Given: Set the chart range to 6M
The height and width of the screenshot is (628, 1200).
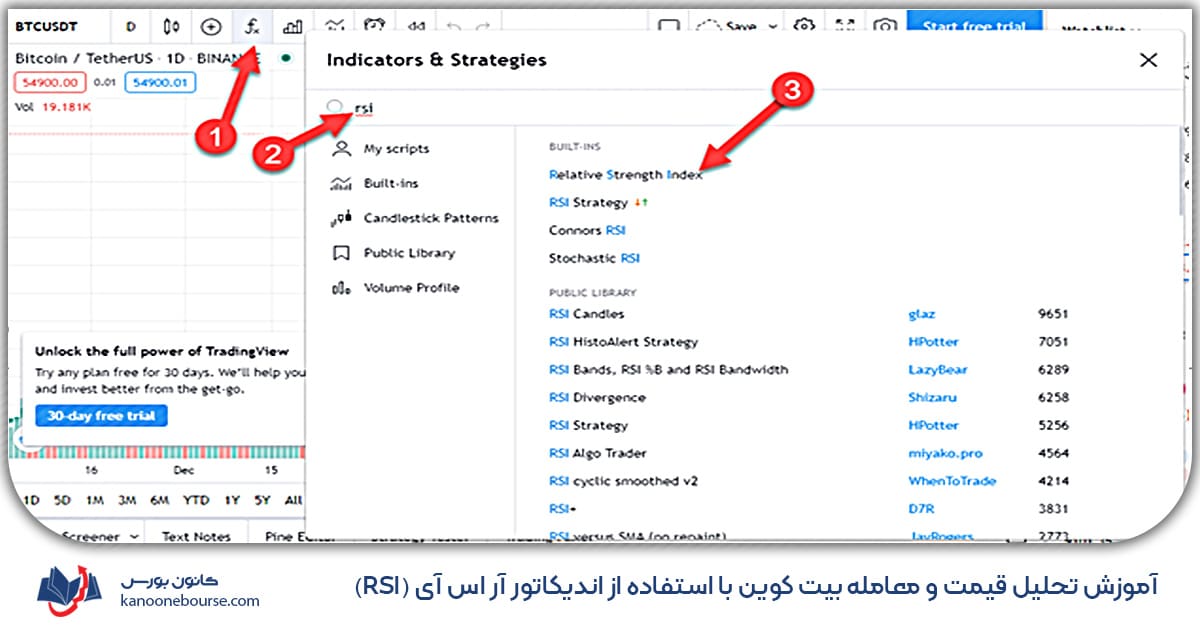Looking at the screenshot, I should (x=158, y=500).
